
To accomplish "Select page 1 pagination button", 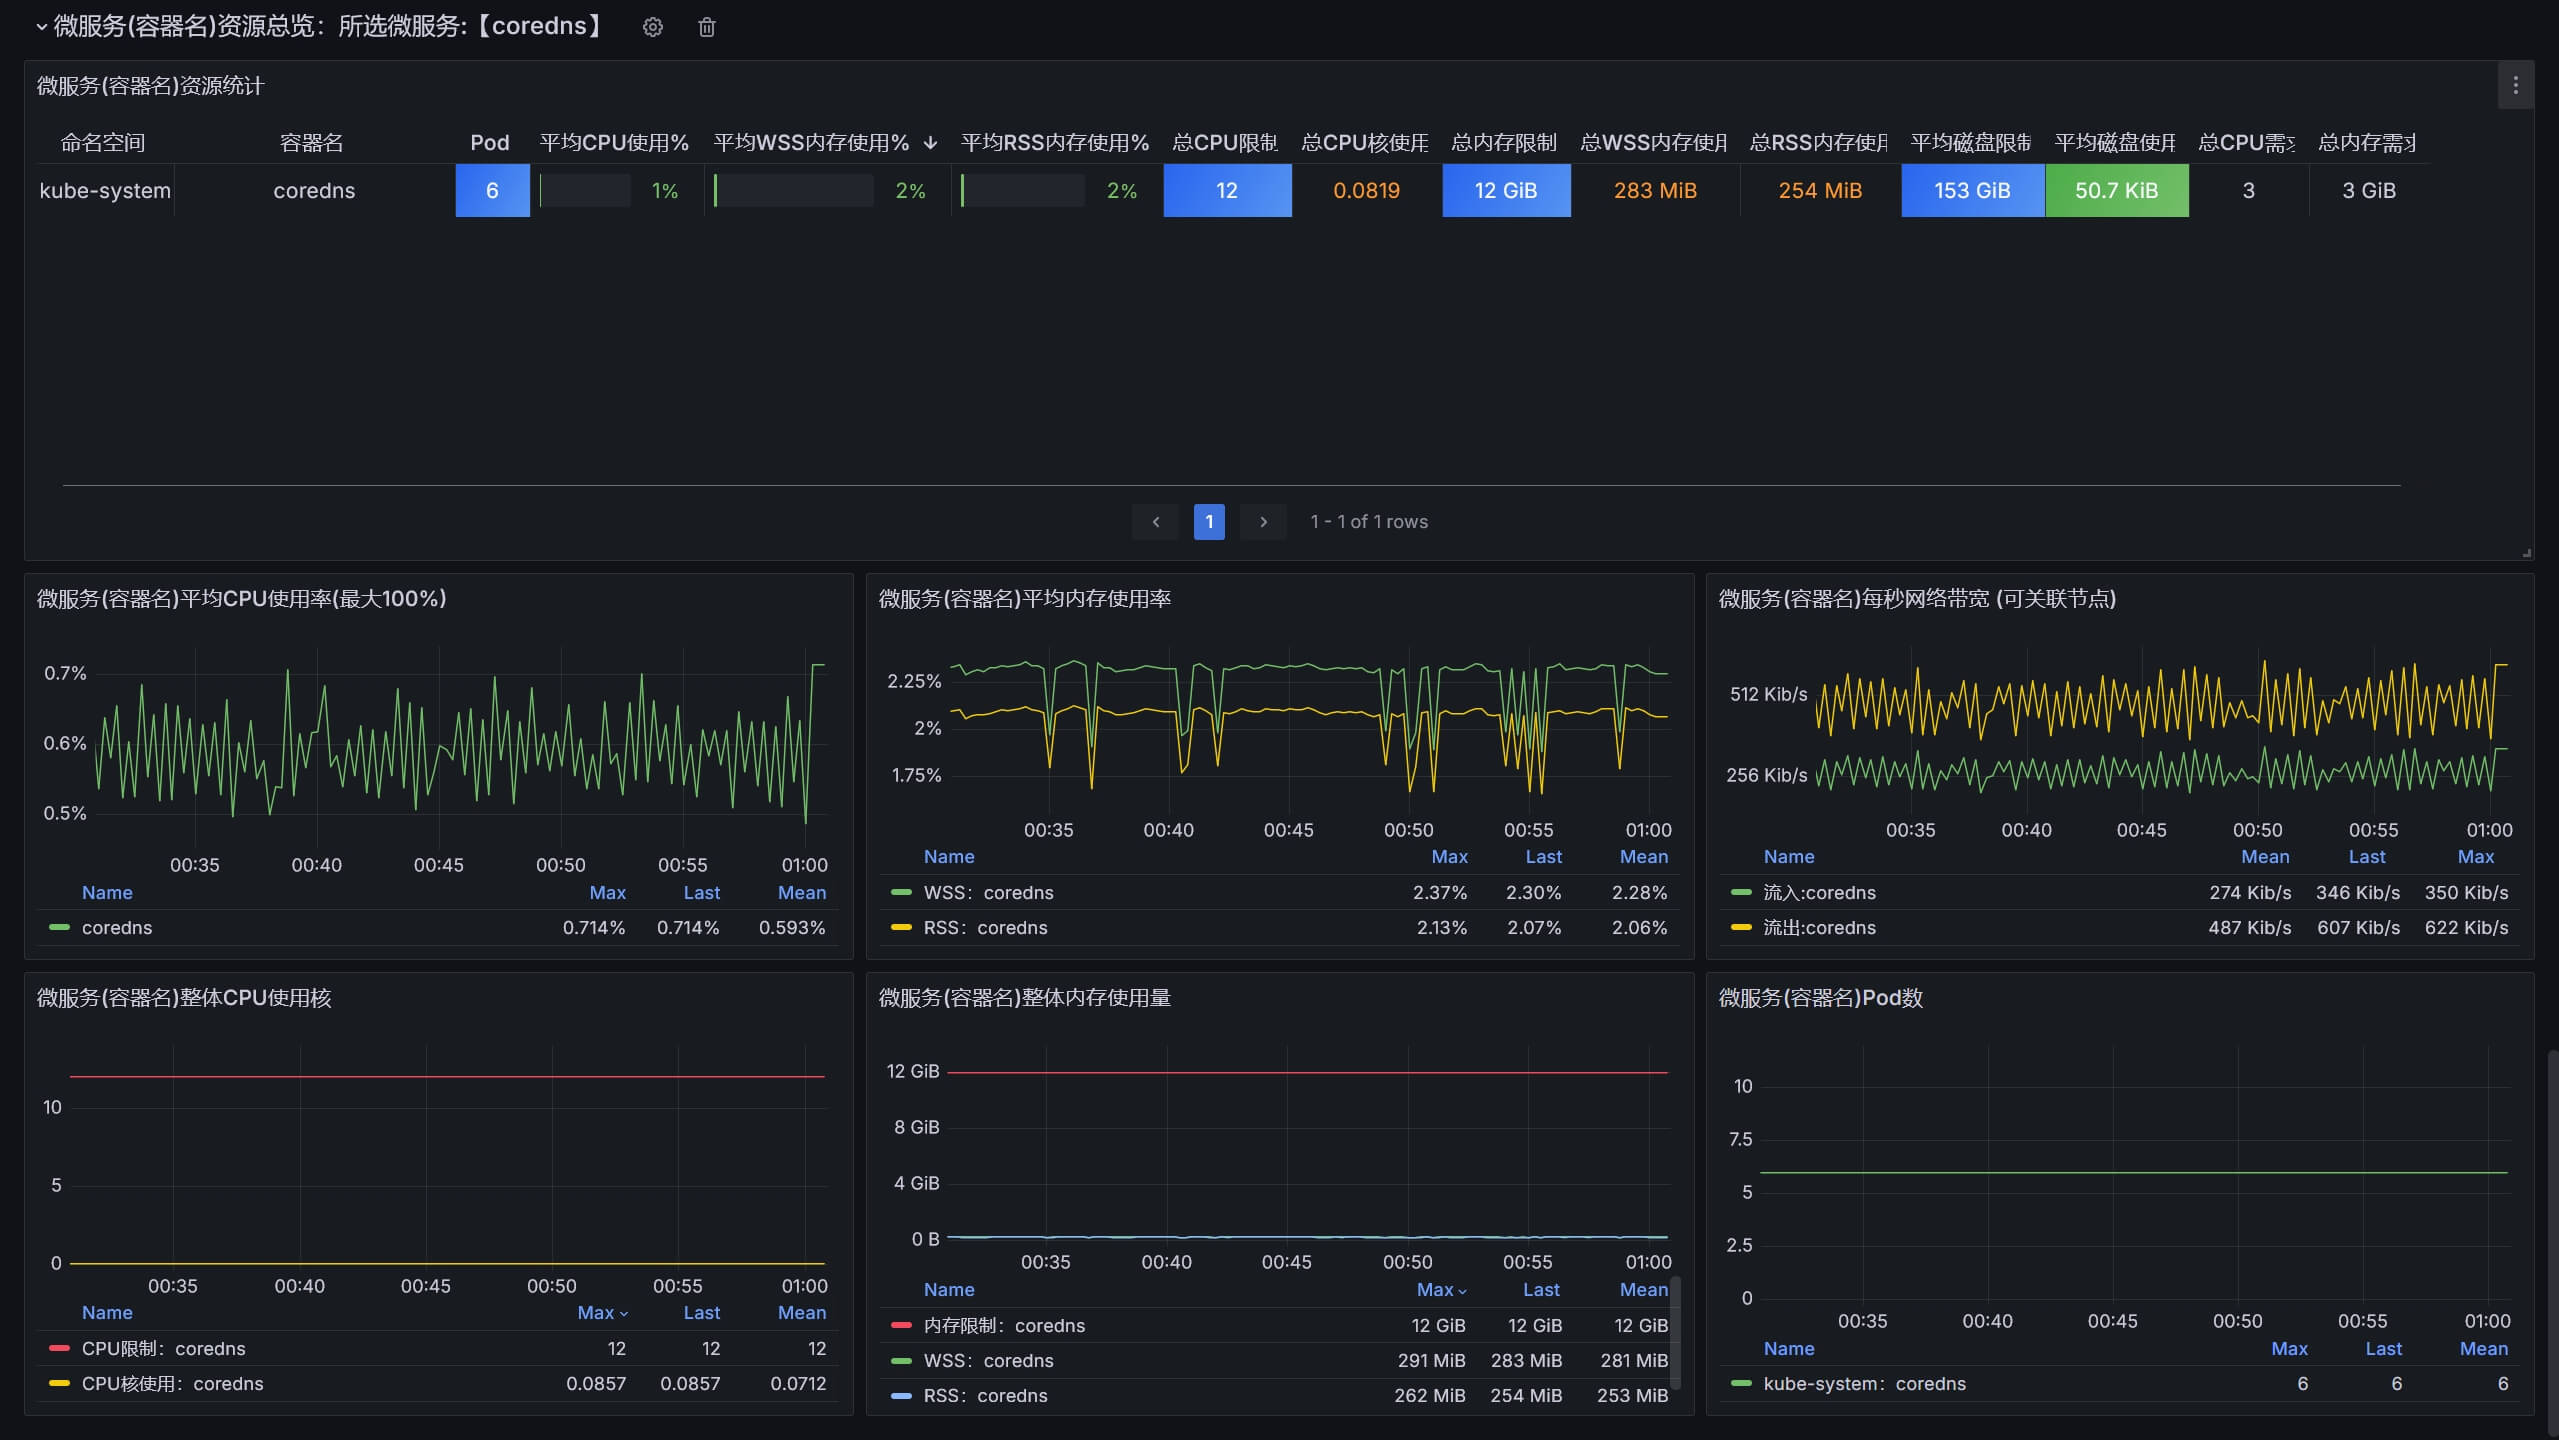I will click(x=1209, y=522).
